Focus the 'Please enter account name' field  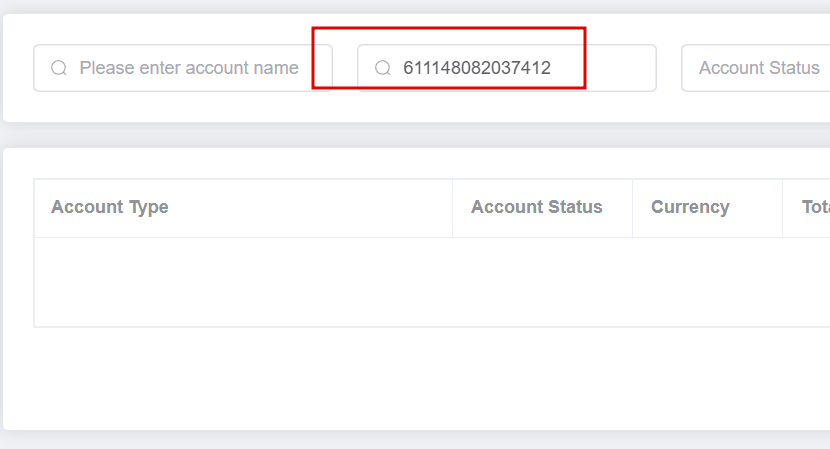click(x=183, y=68)
